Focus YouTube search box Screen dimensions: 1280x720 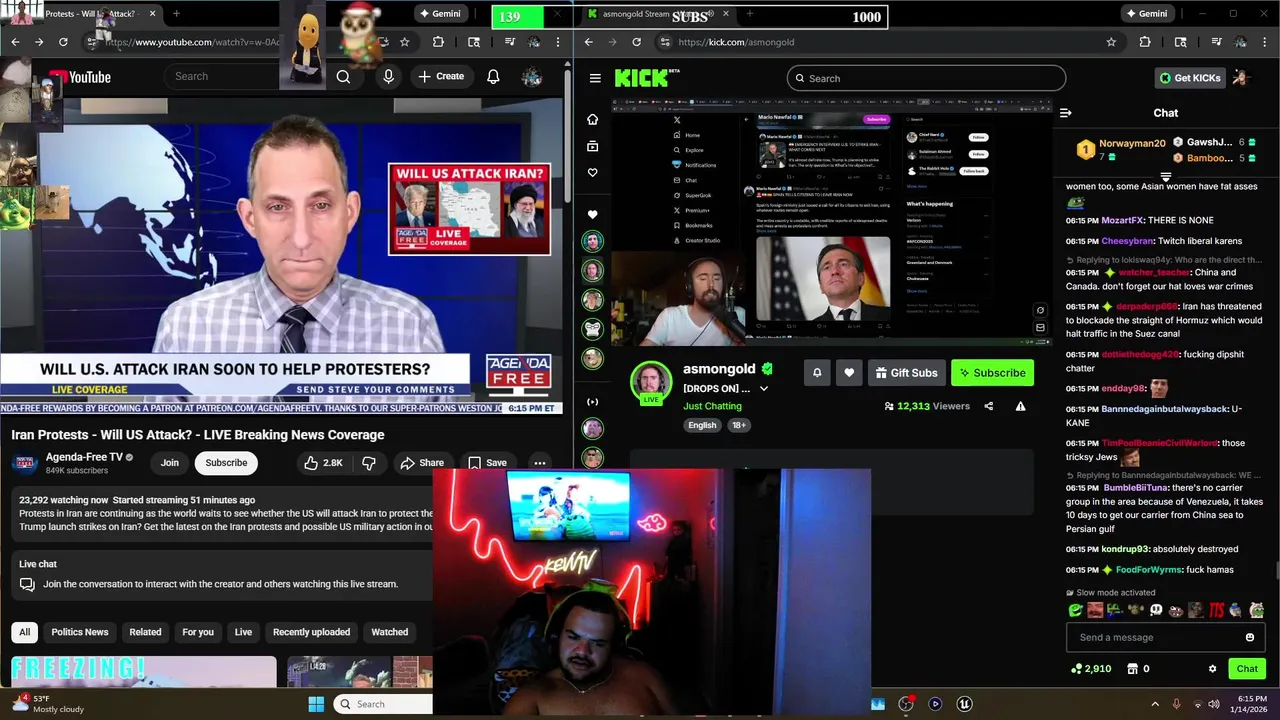pyautogui.click(x=246, y=77)
